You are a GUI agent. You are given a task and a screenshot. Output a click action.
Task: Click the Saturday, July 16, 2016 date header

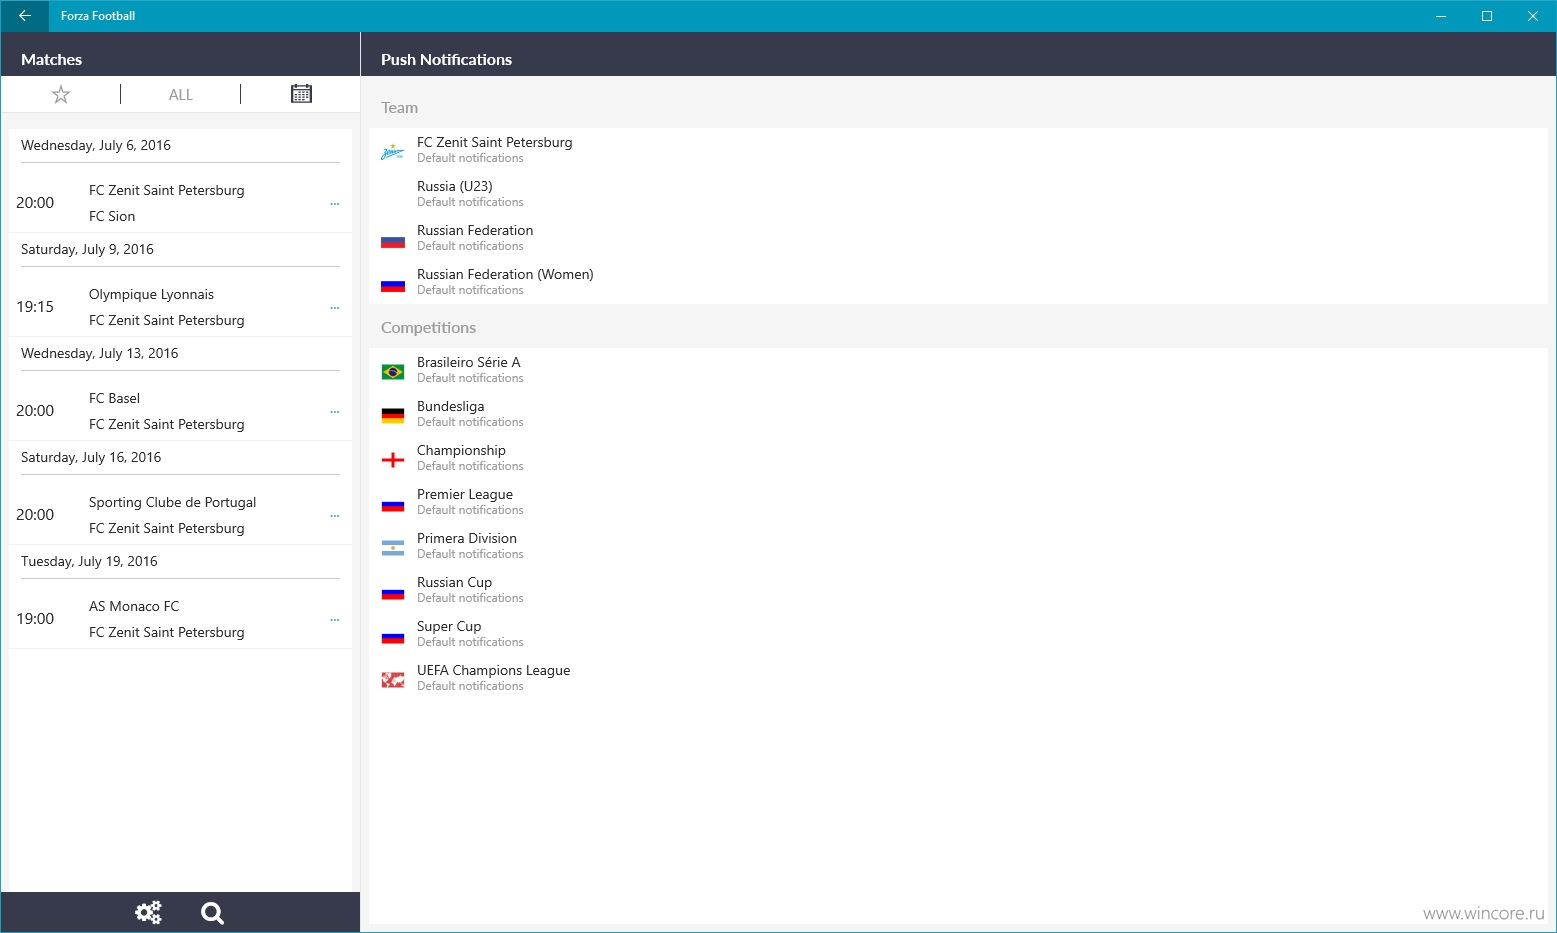coord(91,457)
